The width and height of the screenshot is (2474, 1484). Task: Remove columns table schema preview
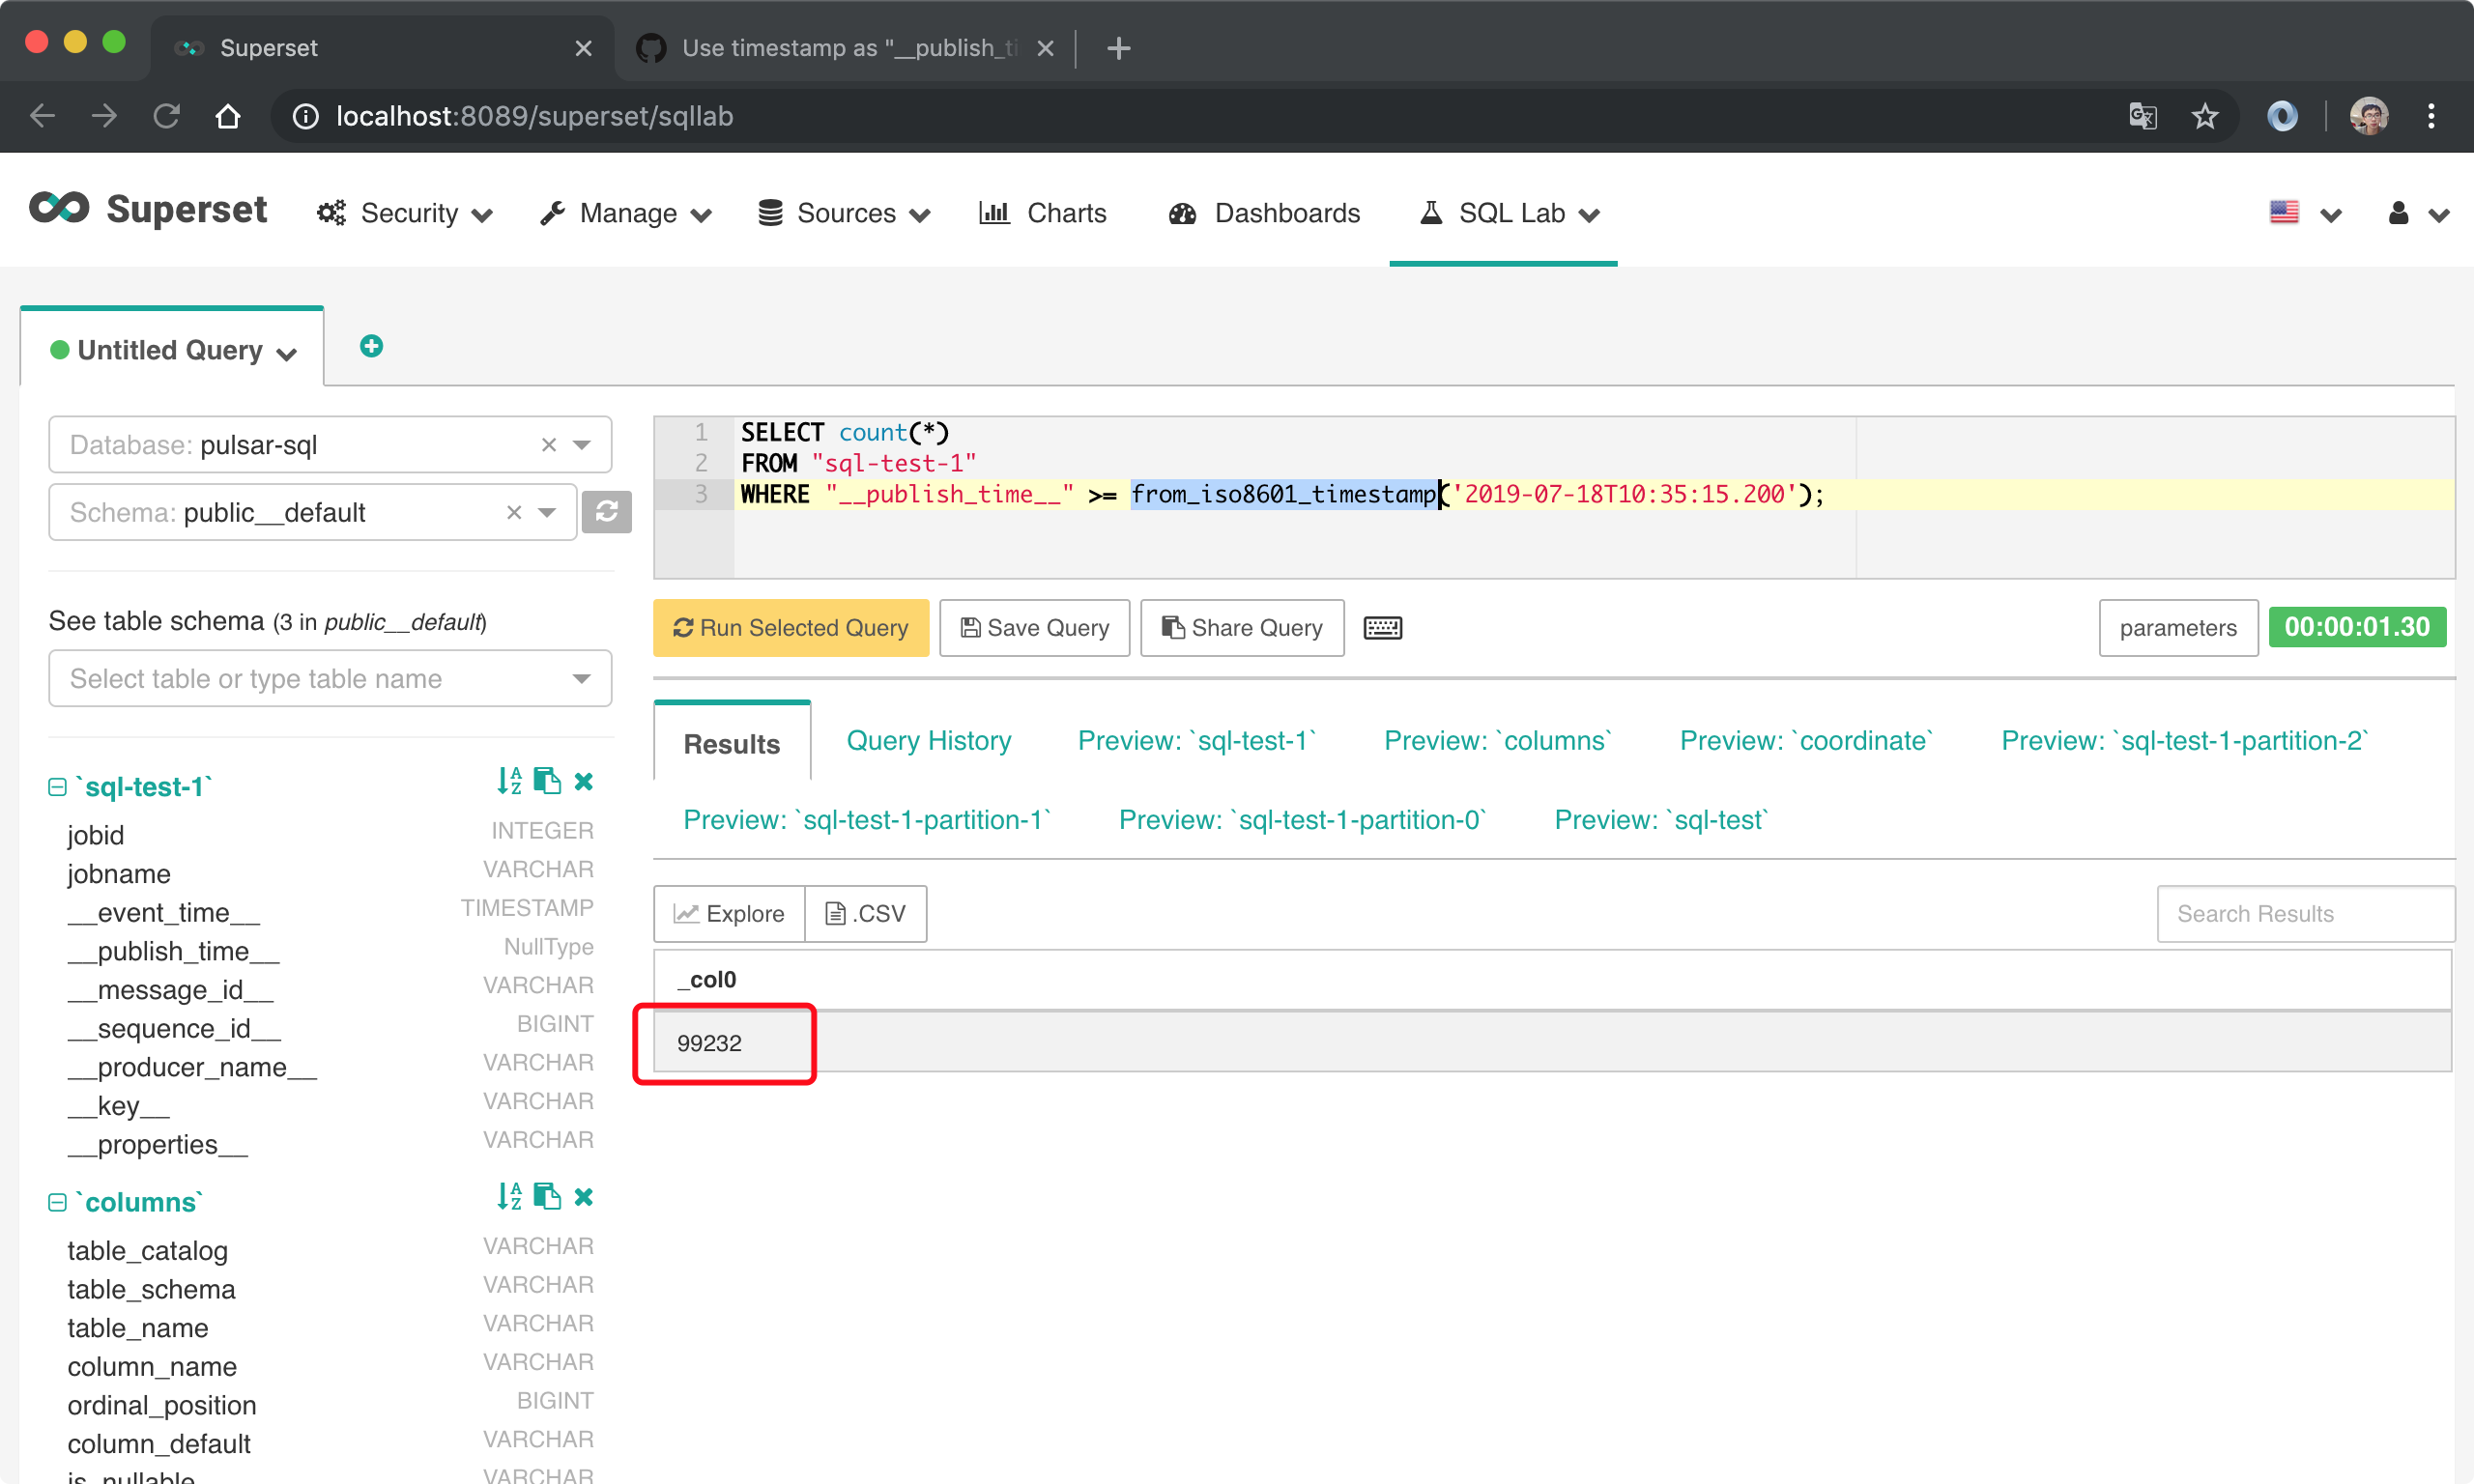pyautogui.click(x=584, y=1197)
